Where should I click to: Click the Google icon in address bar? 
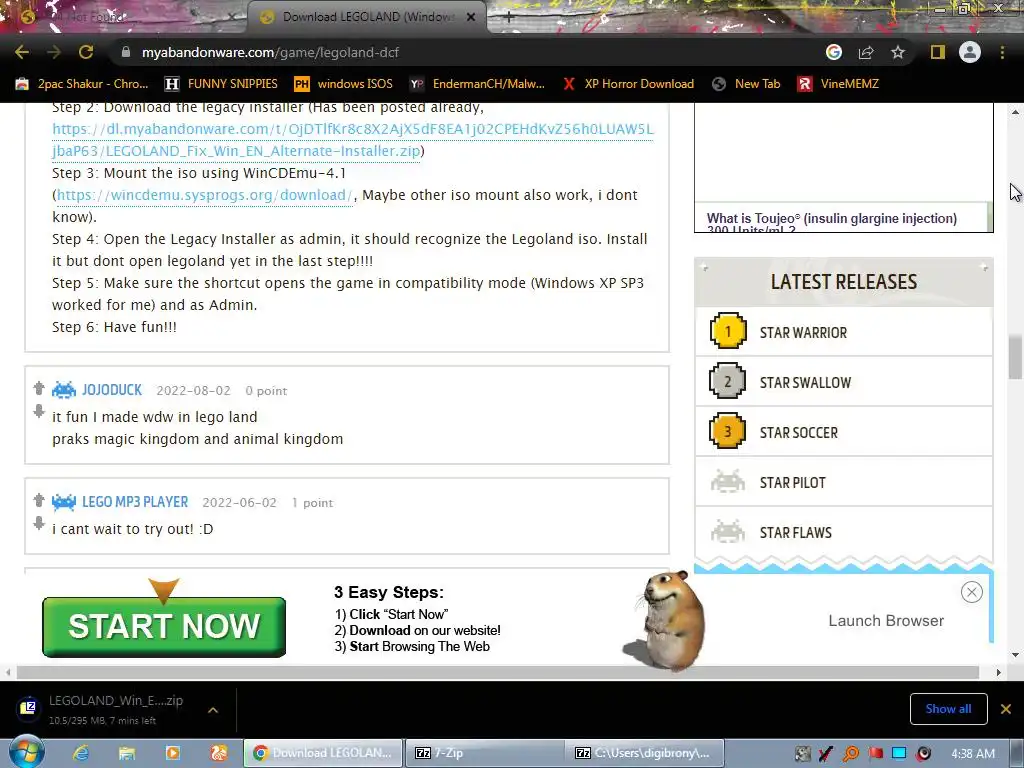pos(834,52)
